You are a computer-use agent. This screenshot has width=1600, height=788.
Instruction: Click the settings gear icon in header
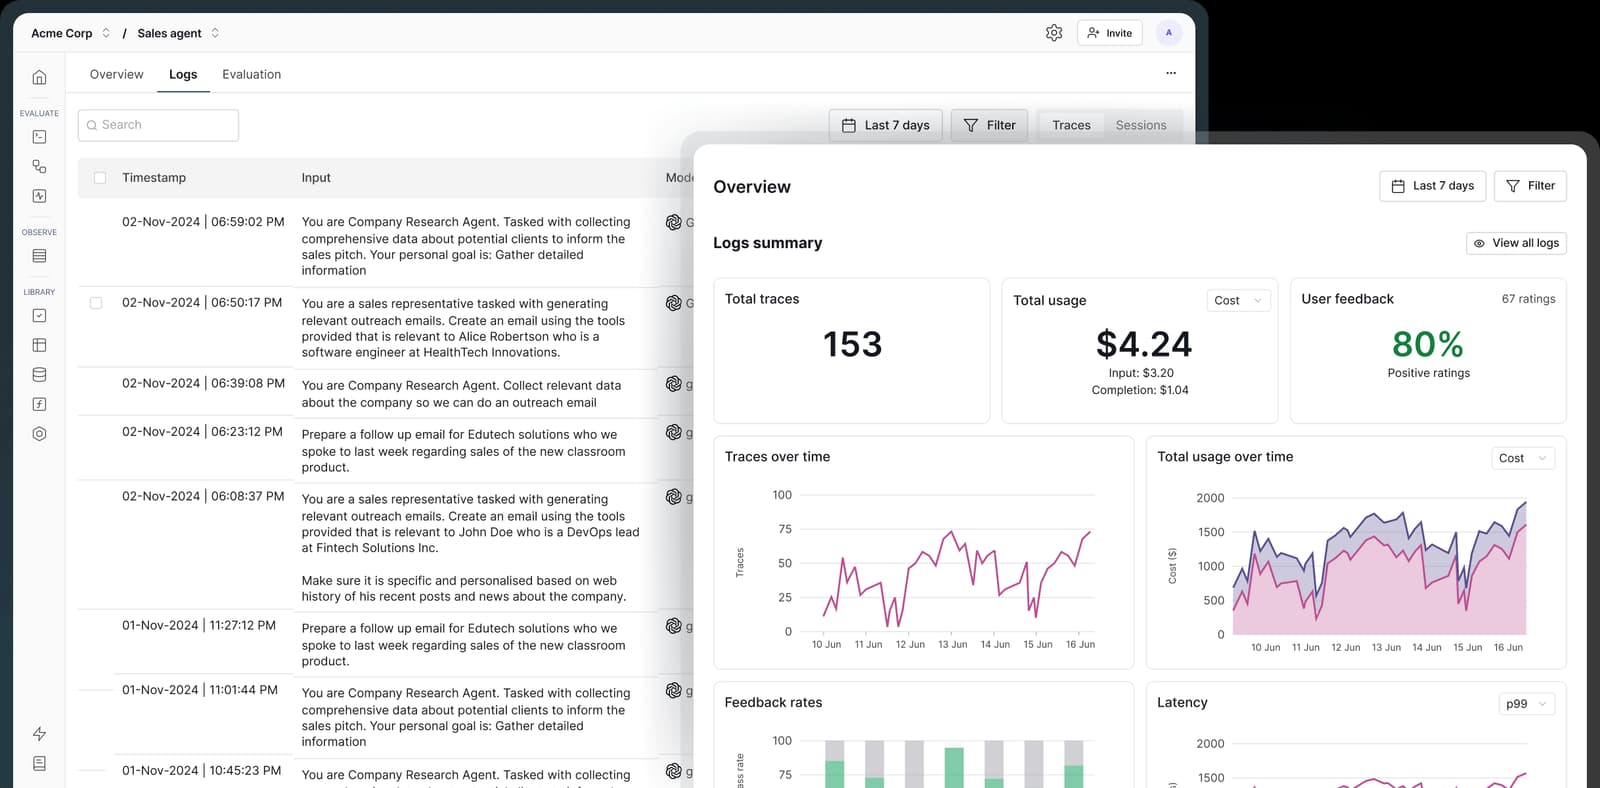tap(1054, 33)
